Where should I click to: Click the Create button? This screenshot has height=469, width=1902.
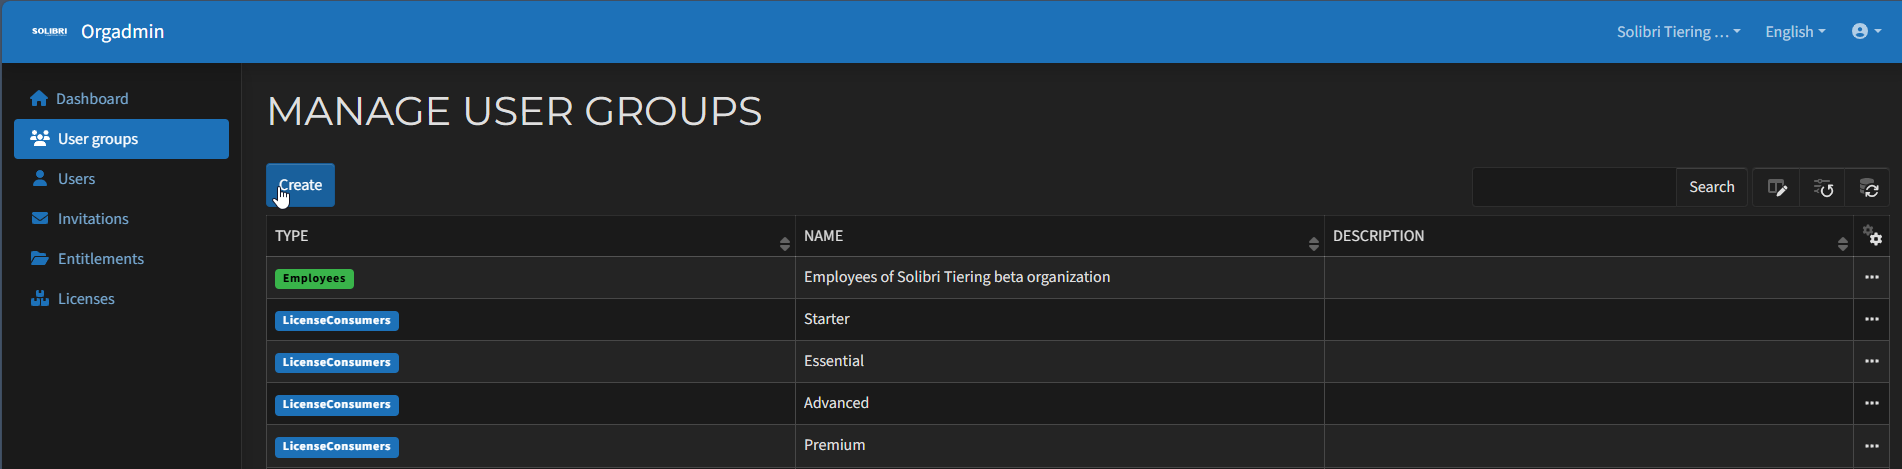300,185
